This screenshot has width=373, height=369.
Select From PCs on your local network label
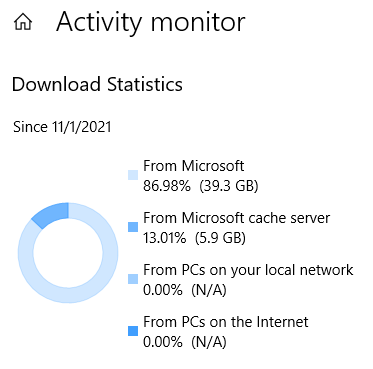point(248,270)
